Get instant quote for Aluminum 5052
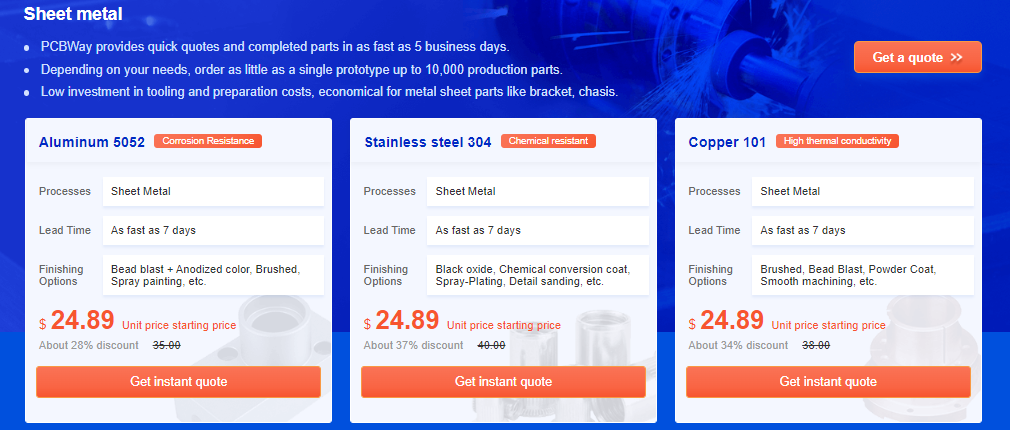This screenshot has height=430, width=1010. pyautogui.click(x=178, y=382)
